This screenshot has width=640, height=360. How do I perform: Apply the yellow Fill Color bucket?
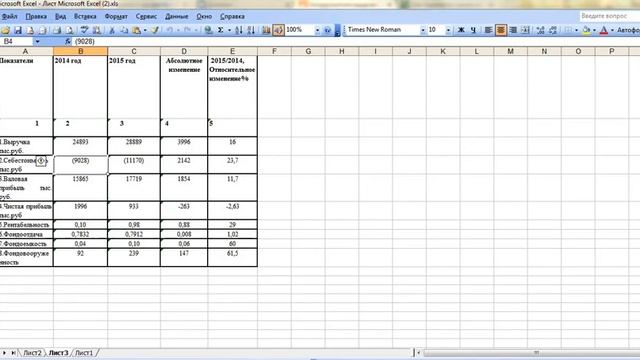pyautogui.click(x=587, y=30)
